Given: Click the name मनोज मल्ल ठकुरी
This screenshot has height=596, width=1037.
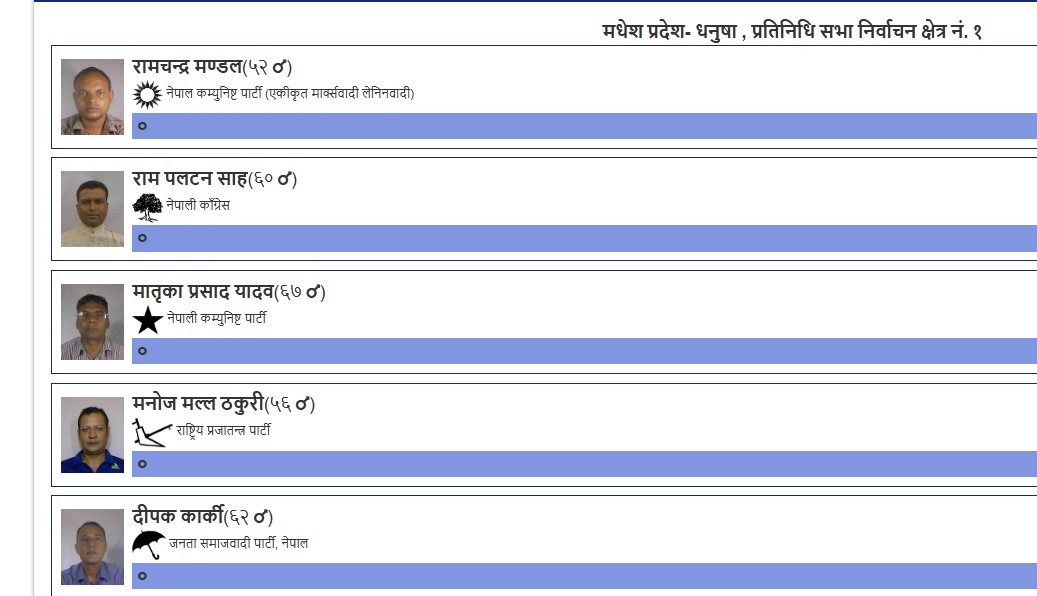Looking at the screenshot, I should 205,405.
